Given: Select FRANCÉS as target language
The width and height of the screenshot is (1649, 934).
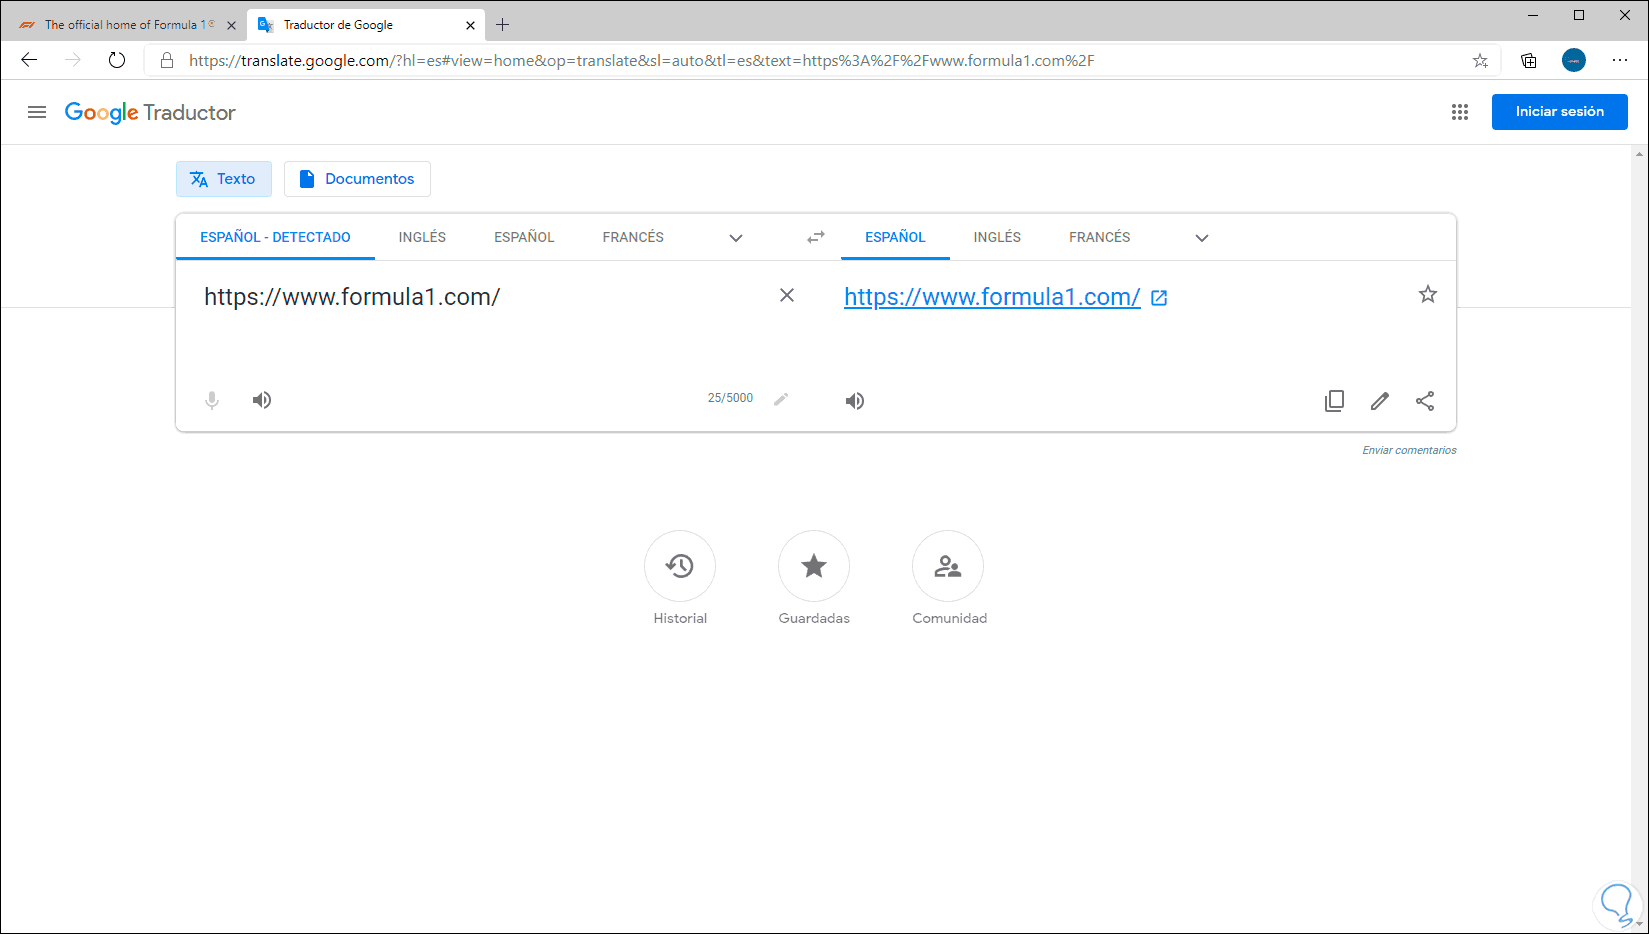Looking at the screenshot, I should tap(1099, 237).
